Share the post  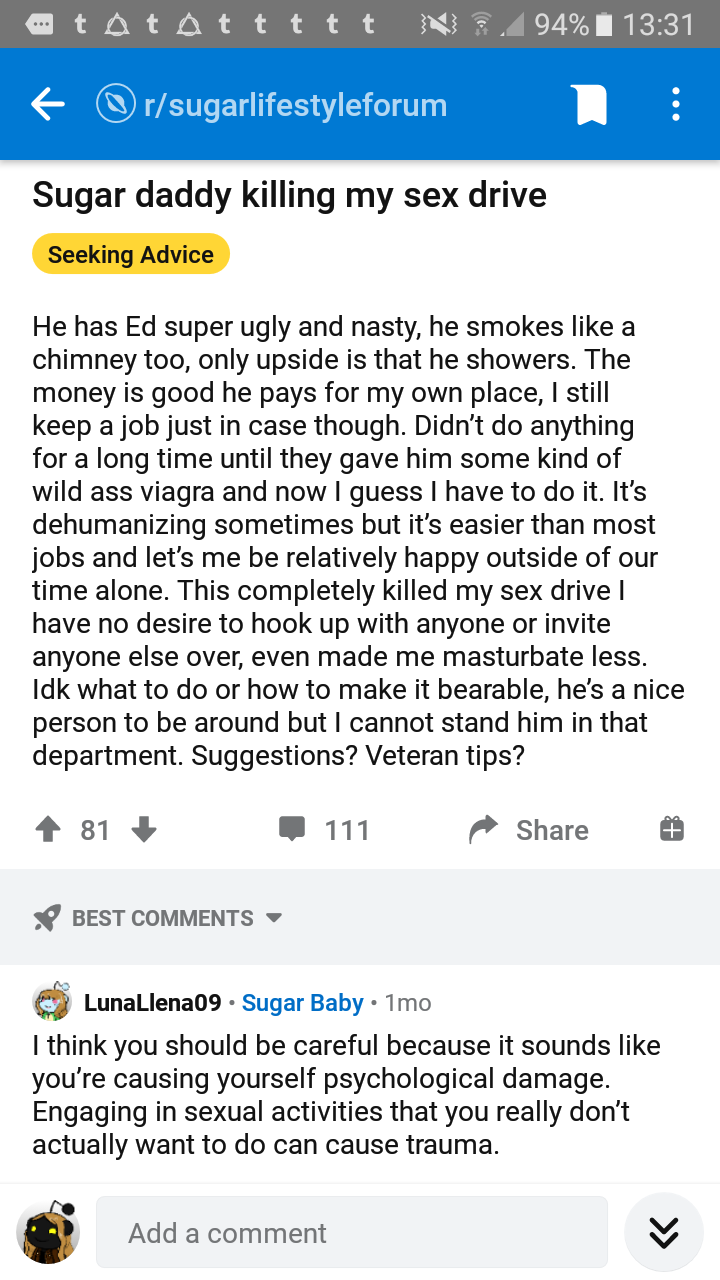tap(529, 830)
